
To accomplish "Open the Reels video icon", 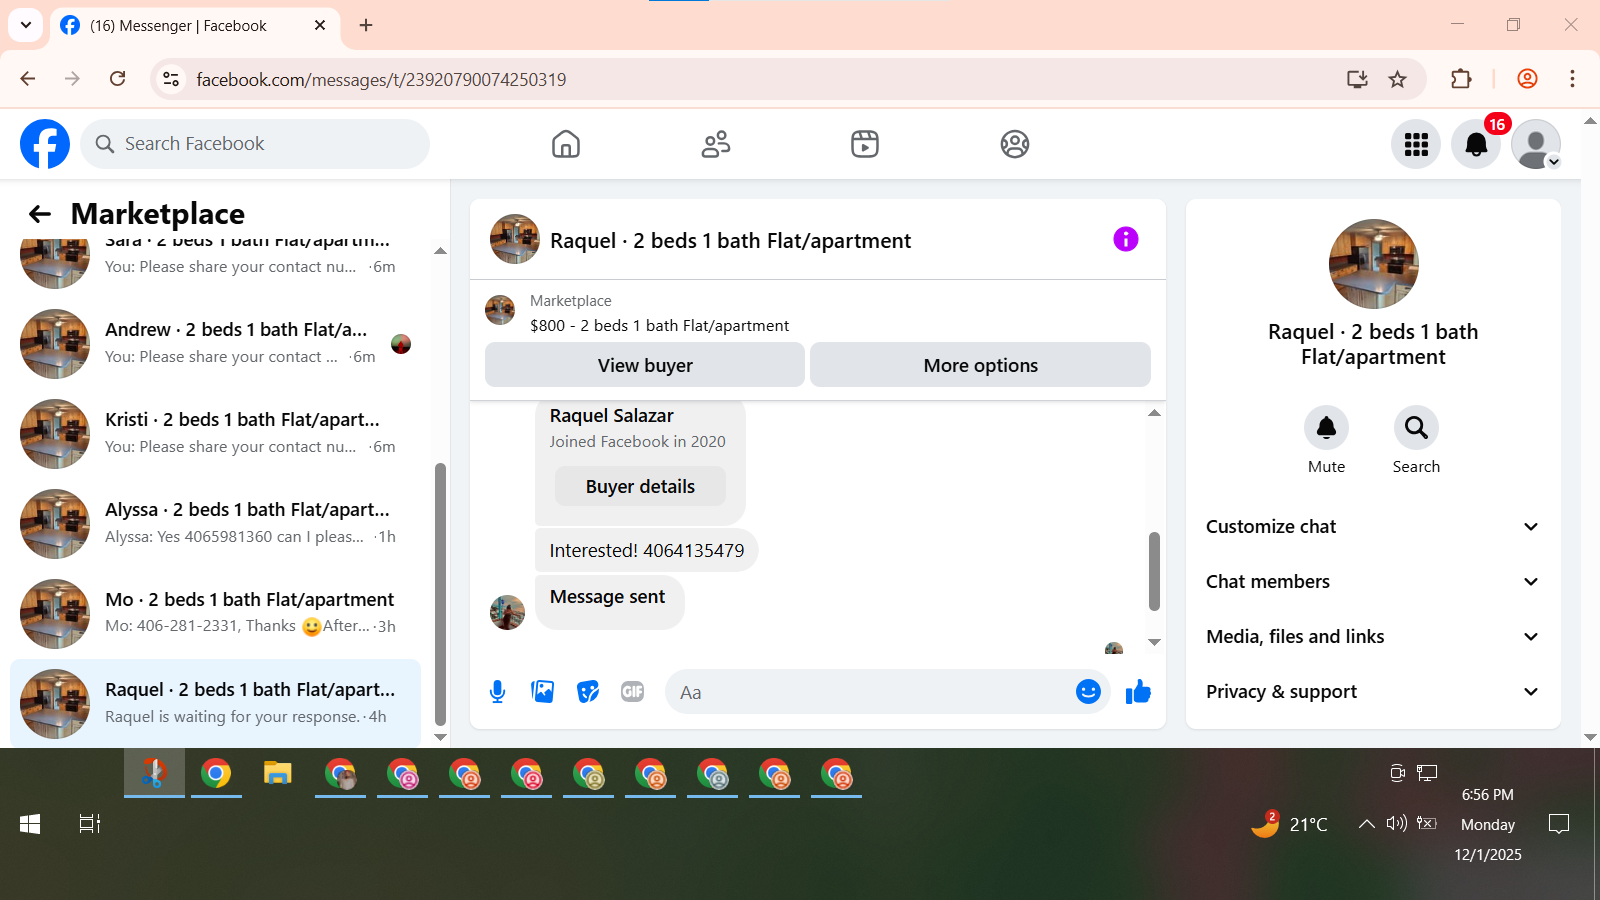I will click(x=865, y=144).
